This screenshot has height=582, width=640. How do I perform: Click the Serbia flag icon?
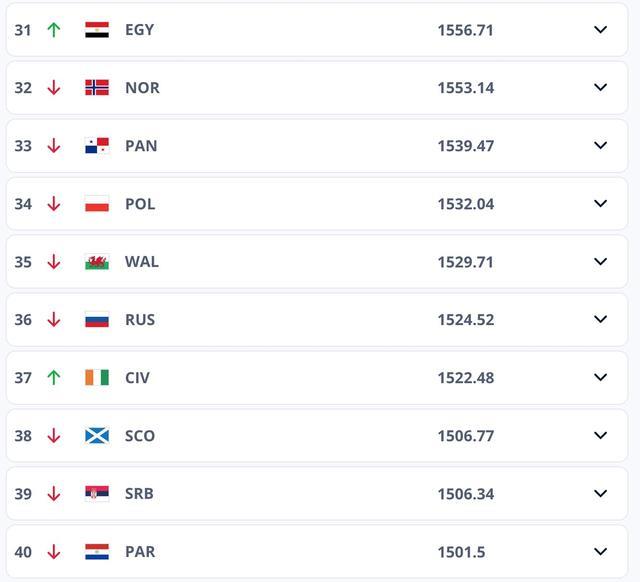97,494
